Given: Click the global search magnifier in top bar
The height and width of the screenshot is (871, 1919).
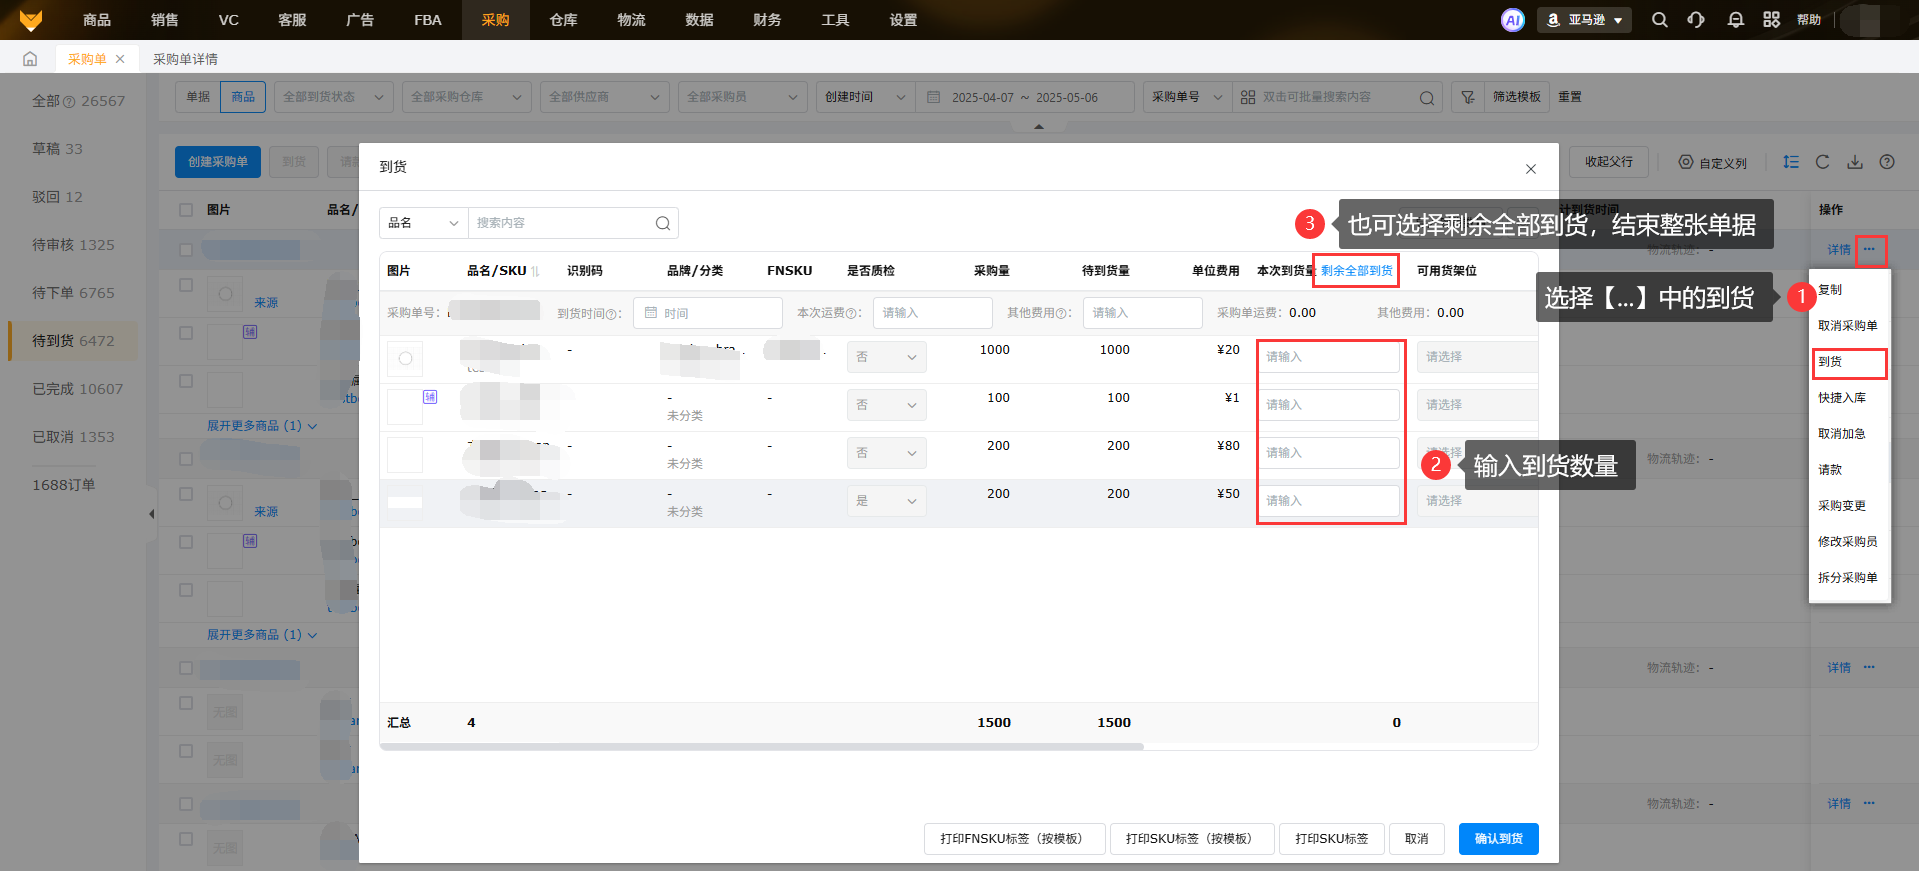Looking at the screenshot, I should [1659, 20].
